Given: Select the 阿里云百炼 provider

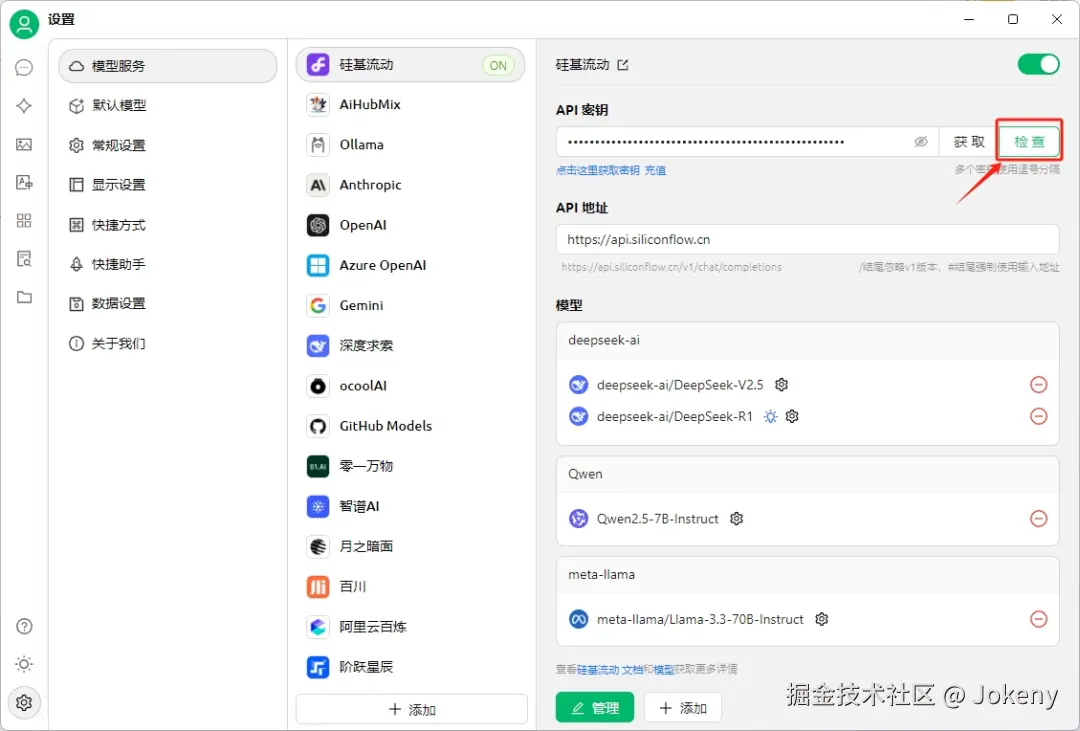Looking at the screenshot, I should 411,627.
